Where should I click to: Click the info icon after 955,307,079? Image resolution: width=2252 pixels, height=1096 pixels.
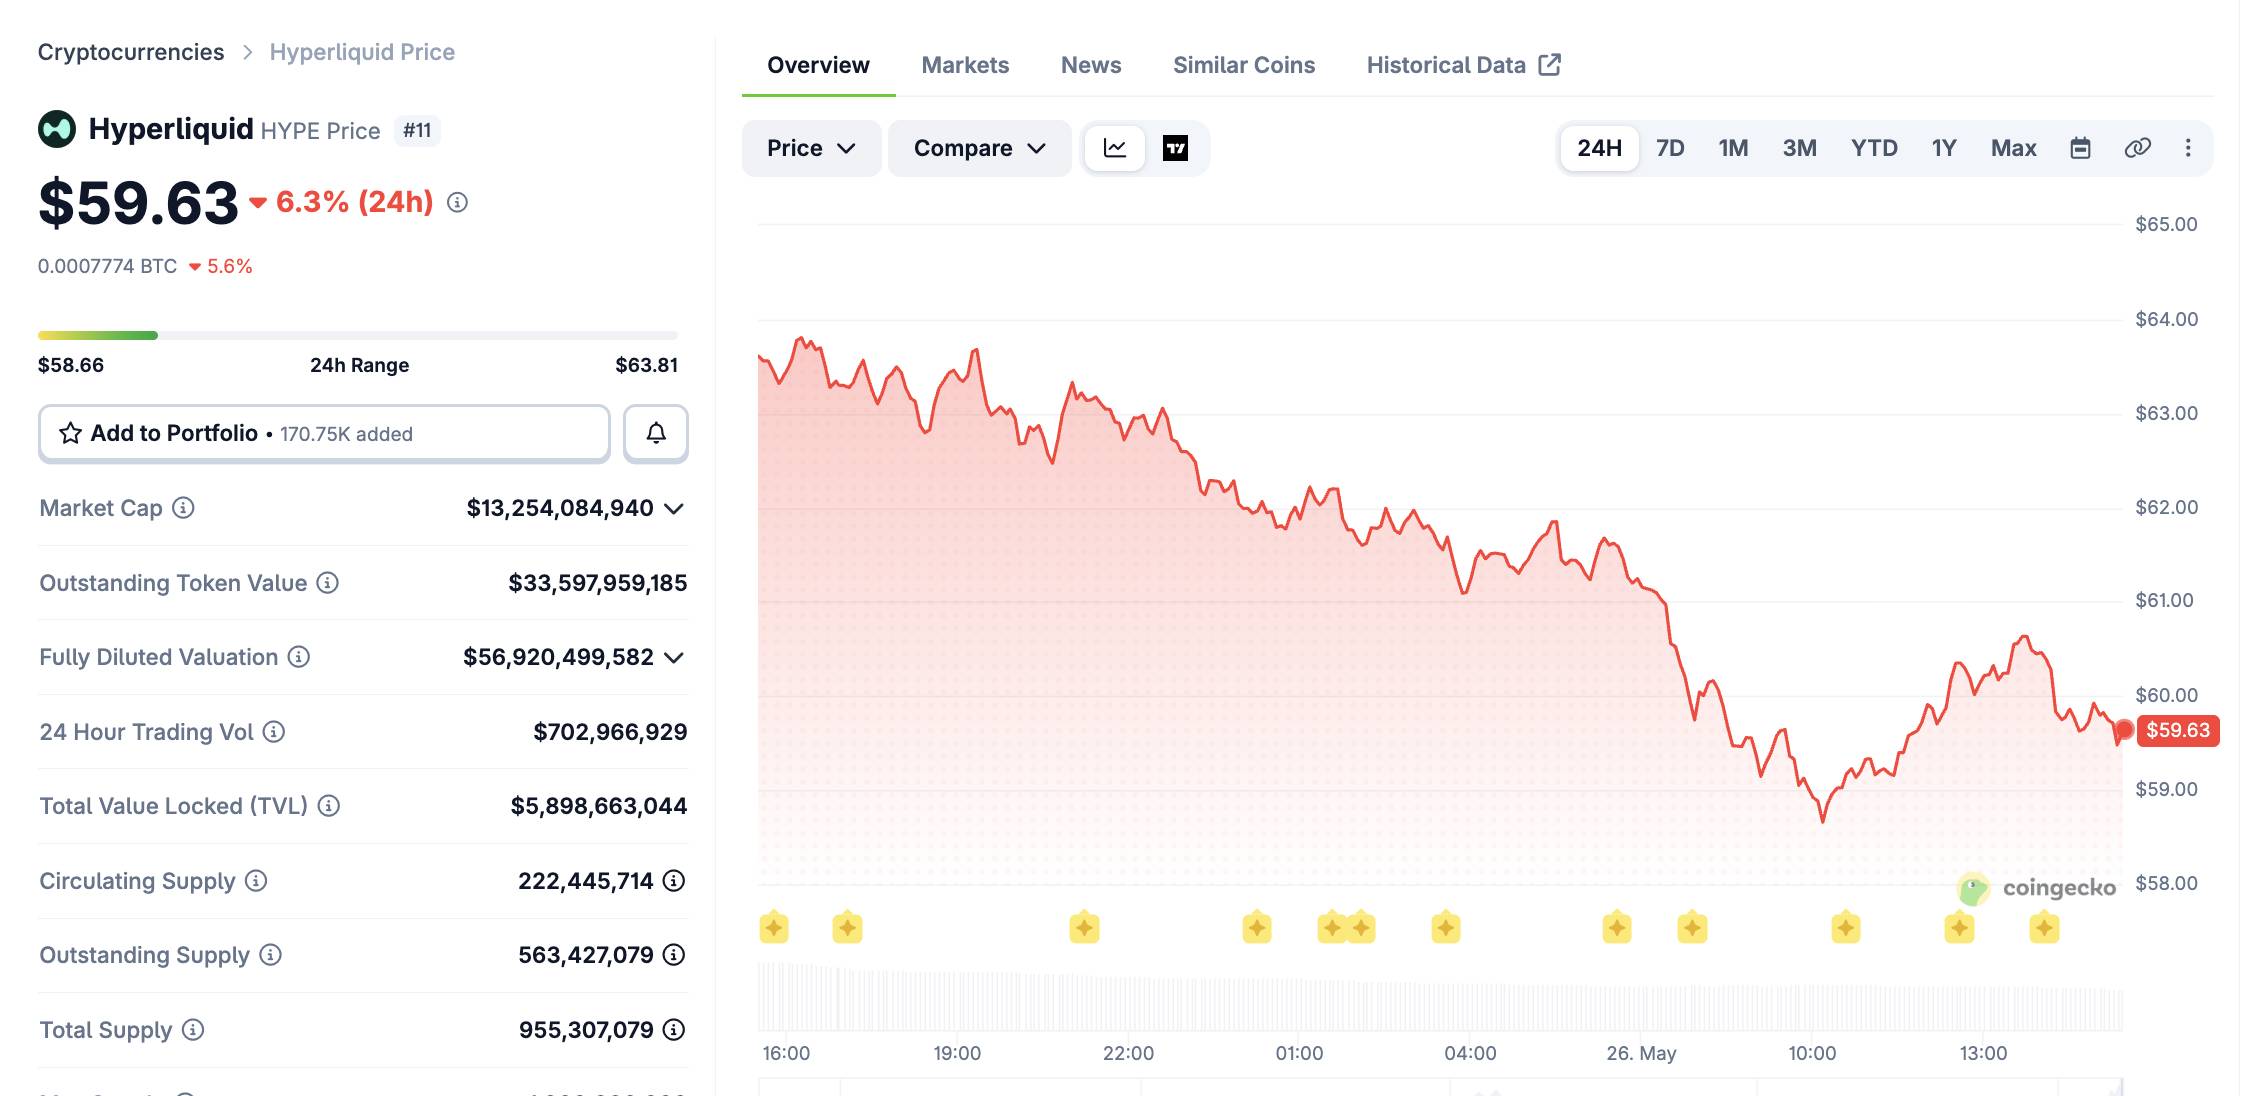pyautogui.click(x=674, y=1030)
